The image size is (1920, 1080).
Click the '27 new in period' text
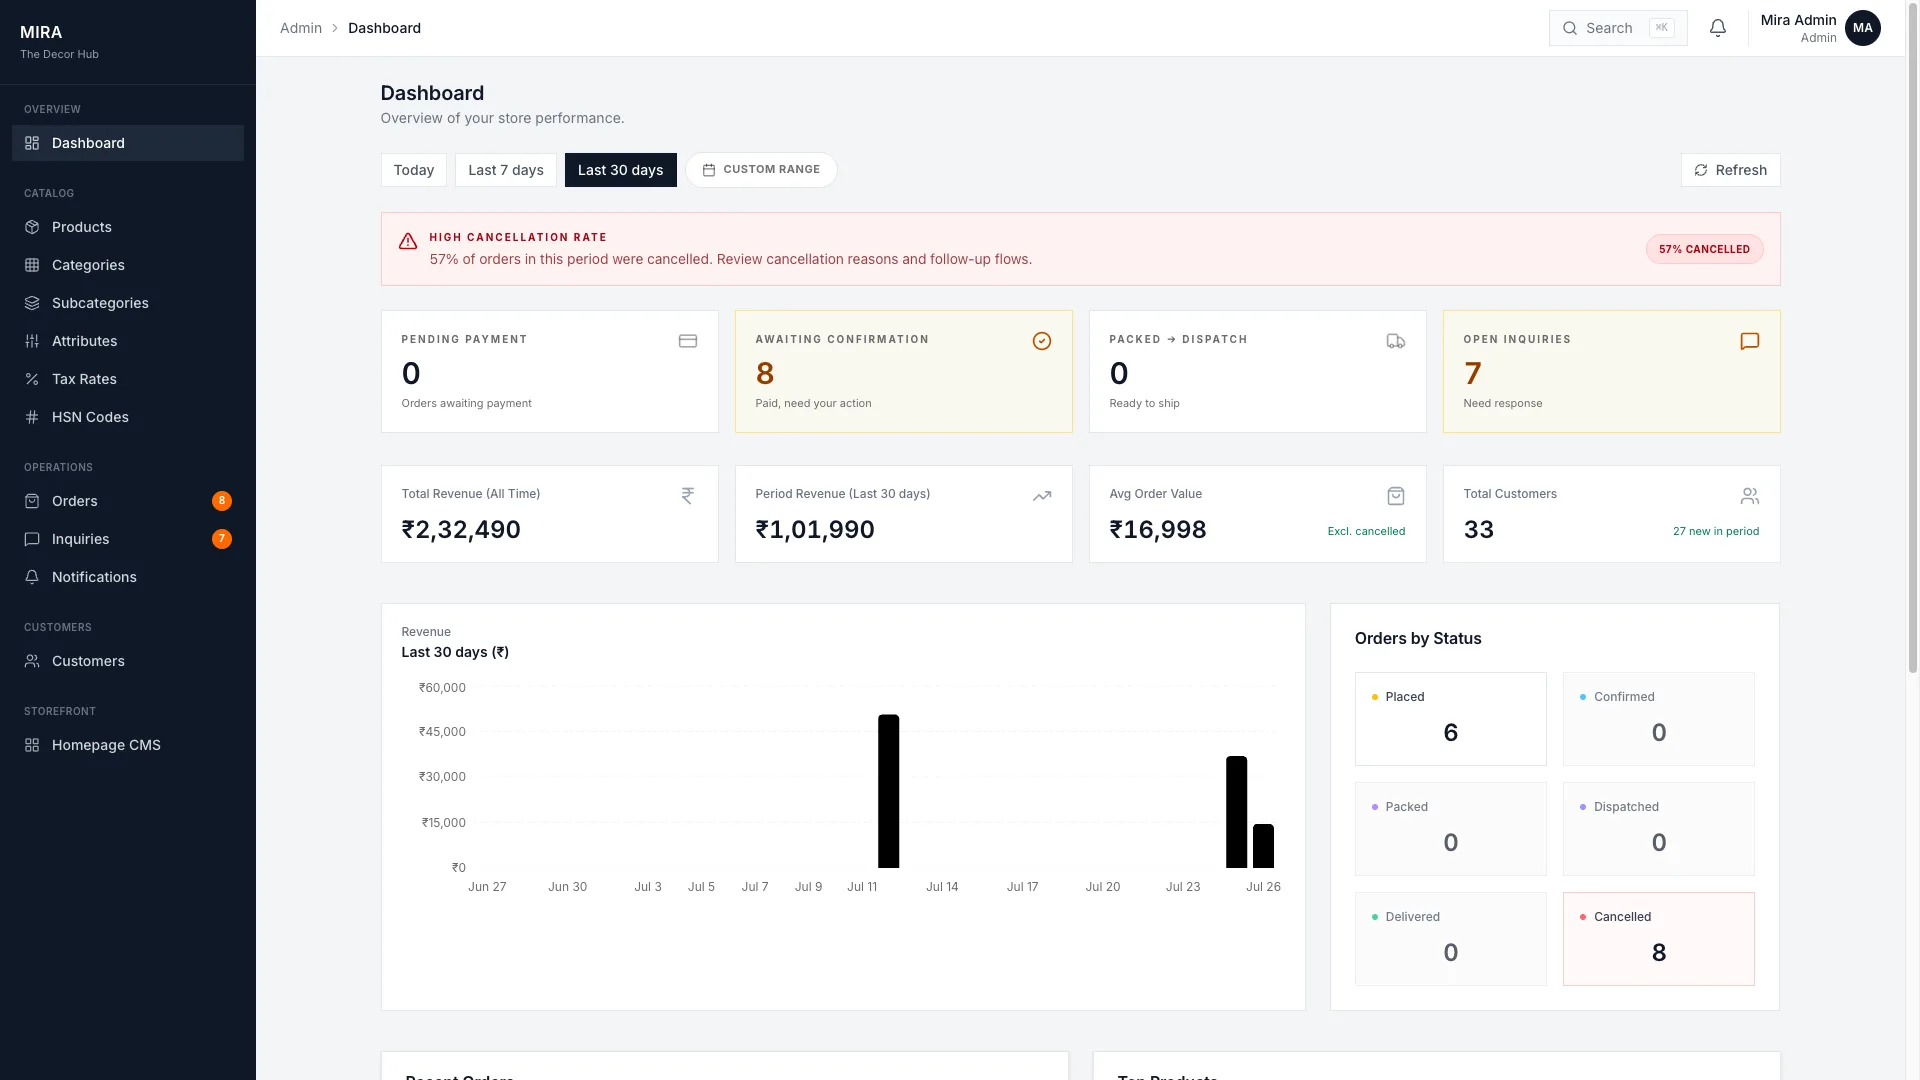(x=1716, y=531)
